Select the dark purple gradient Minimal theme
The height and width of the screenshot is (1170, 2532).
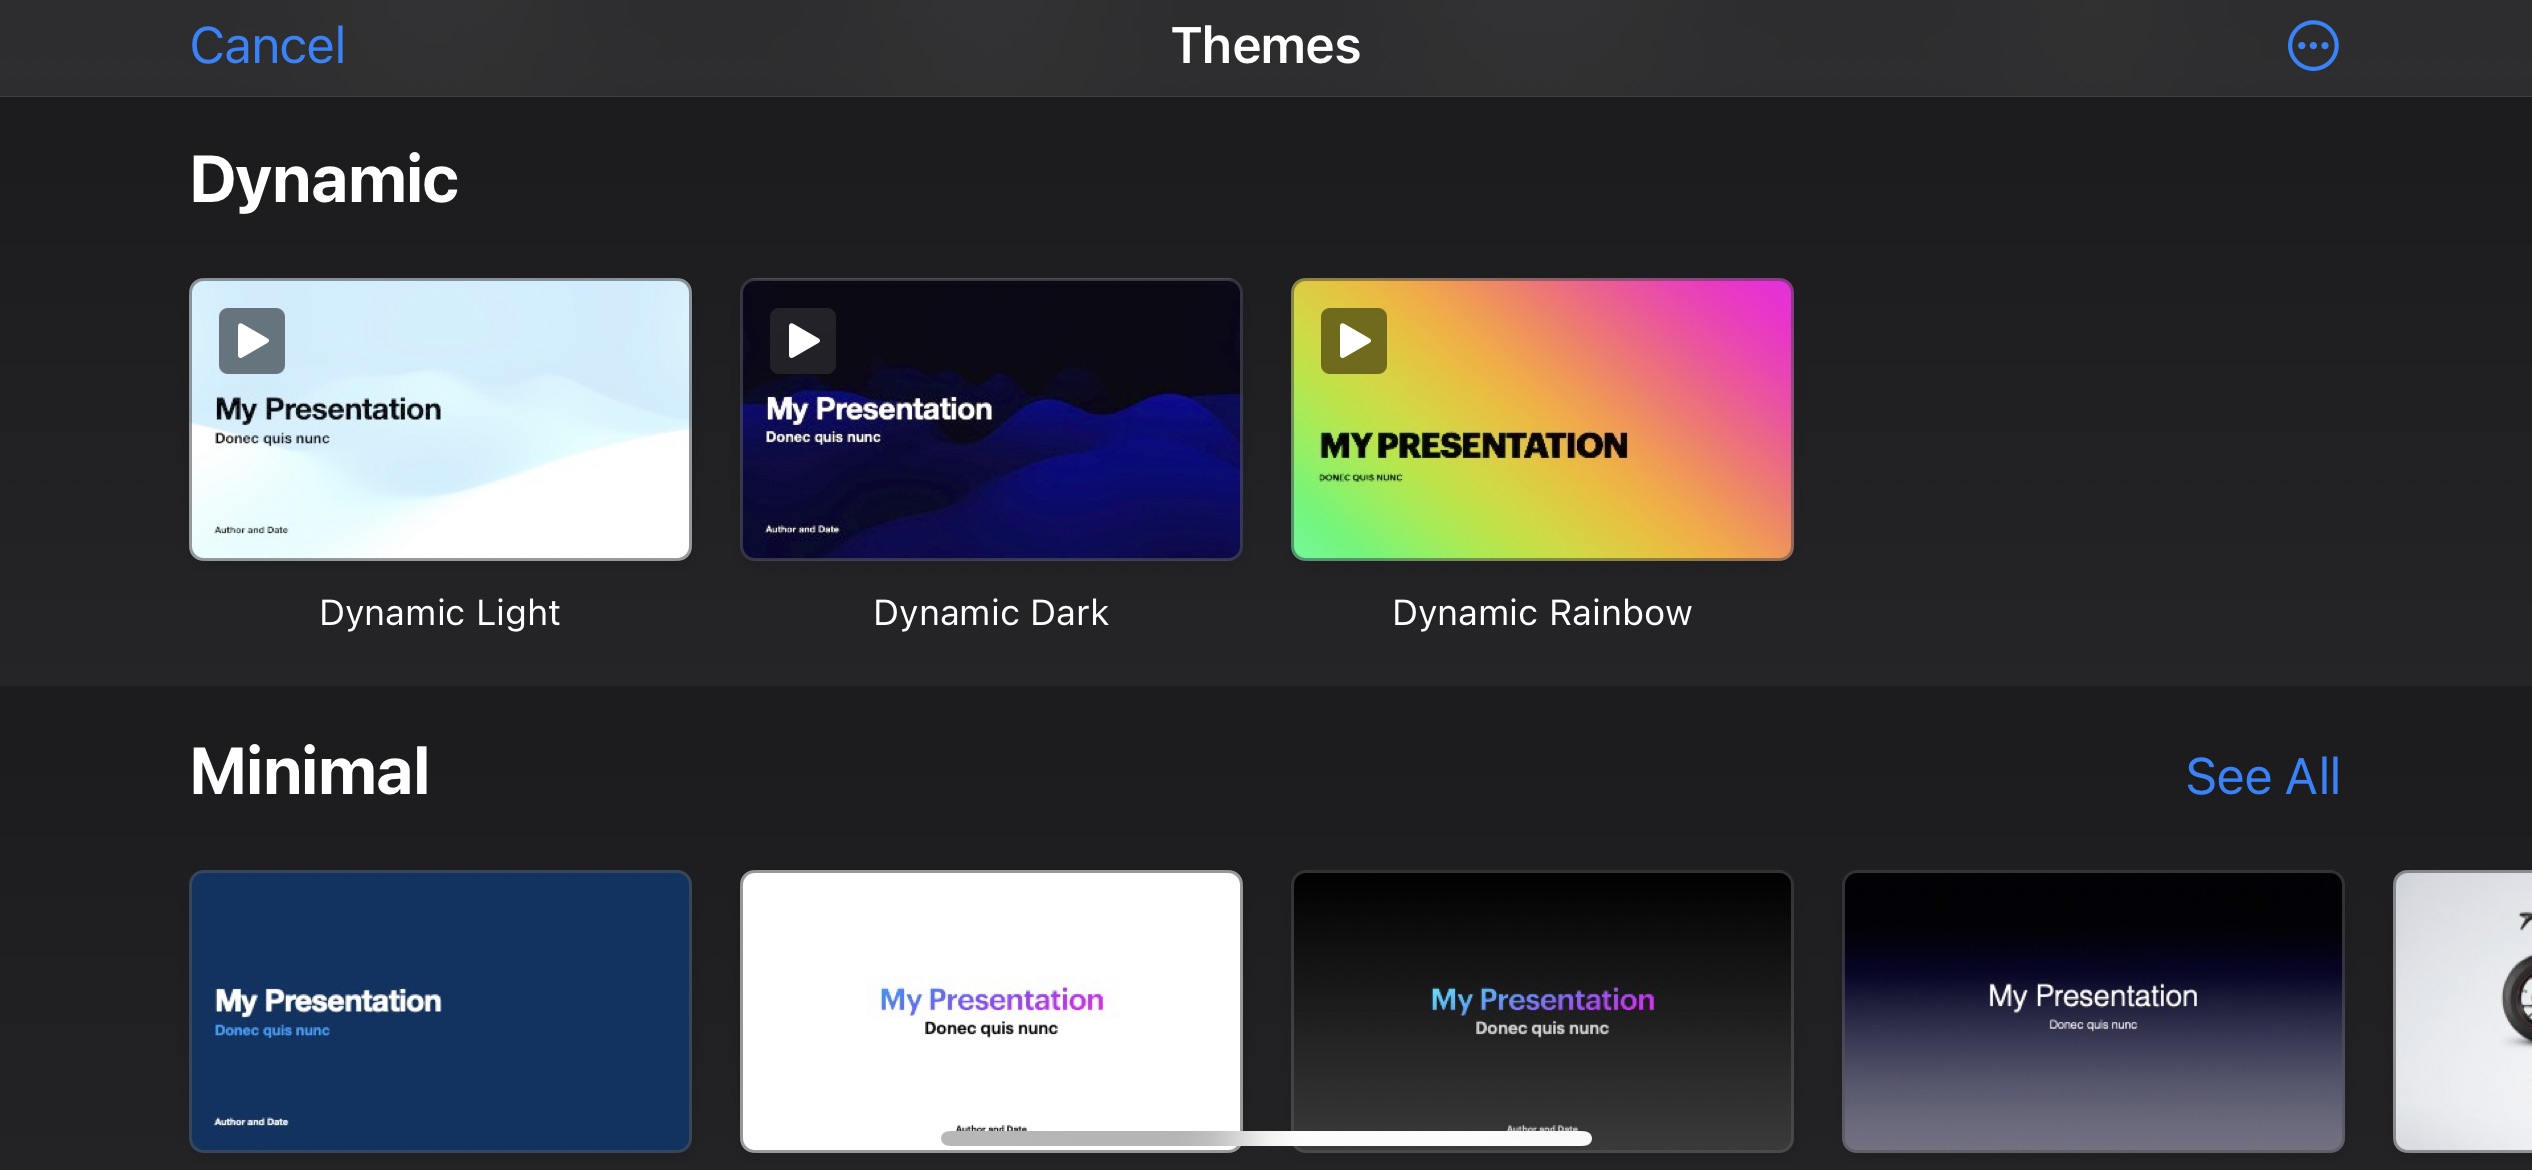coord(2093,1011)
